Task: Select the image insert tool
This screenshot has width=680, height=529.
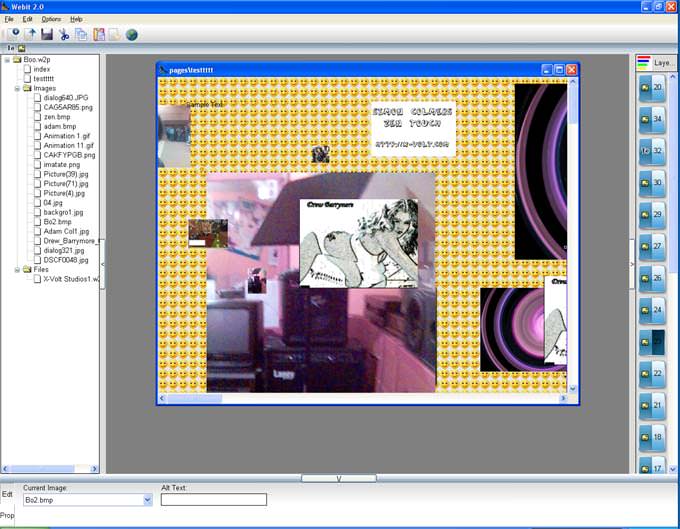Action: pos(21,48)
